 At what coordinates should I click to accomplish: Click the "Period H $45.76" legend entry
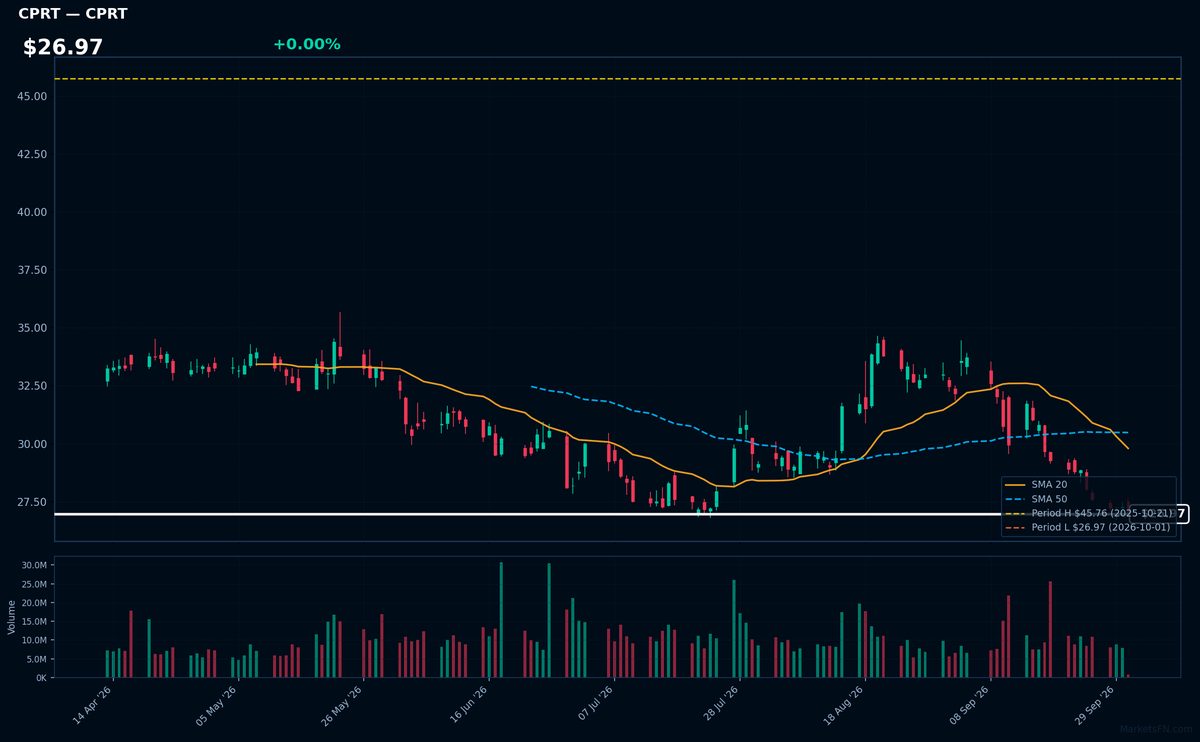click(1088, 513)
